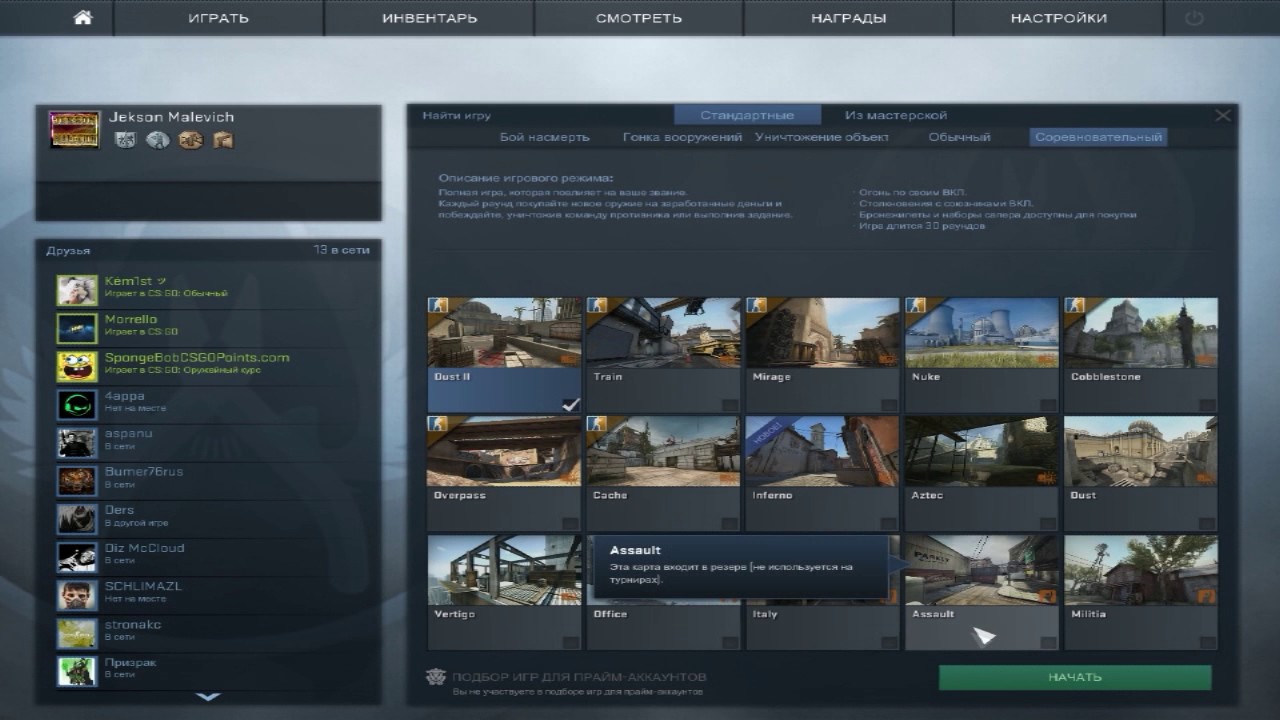Select the Vertigo map thumbnail

(x=504, y=570)
